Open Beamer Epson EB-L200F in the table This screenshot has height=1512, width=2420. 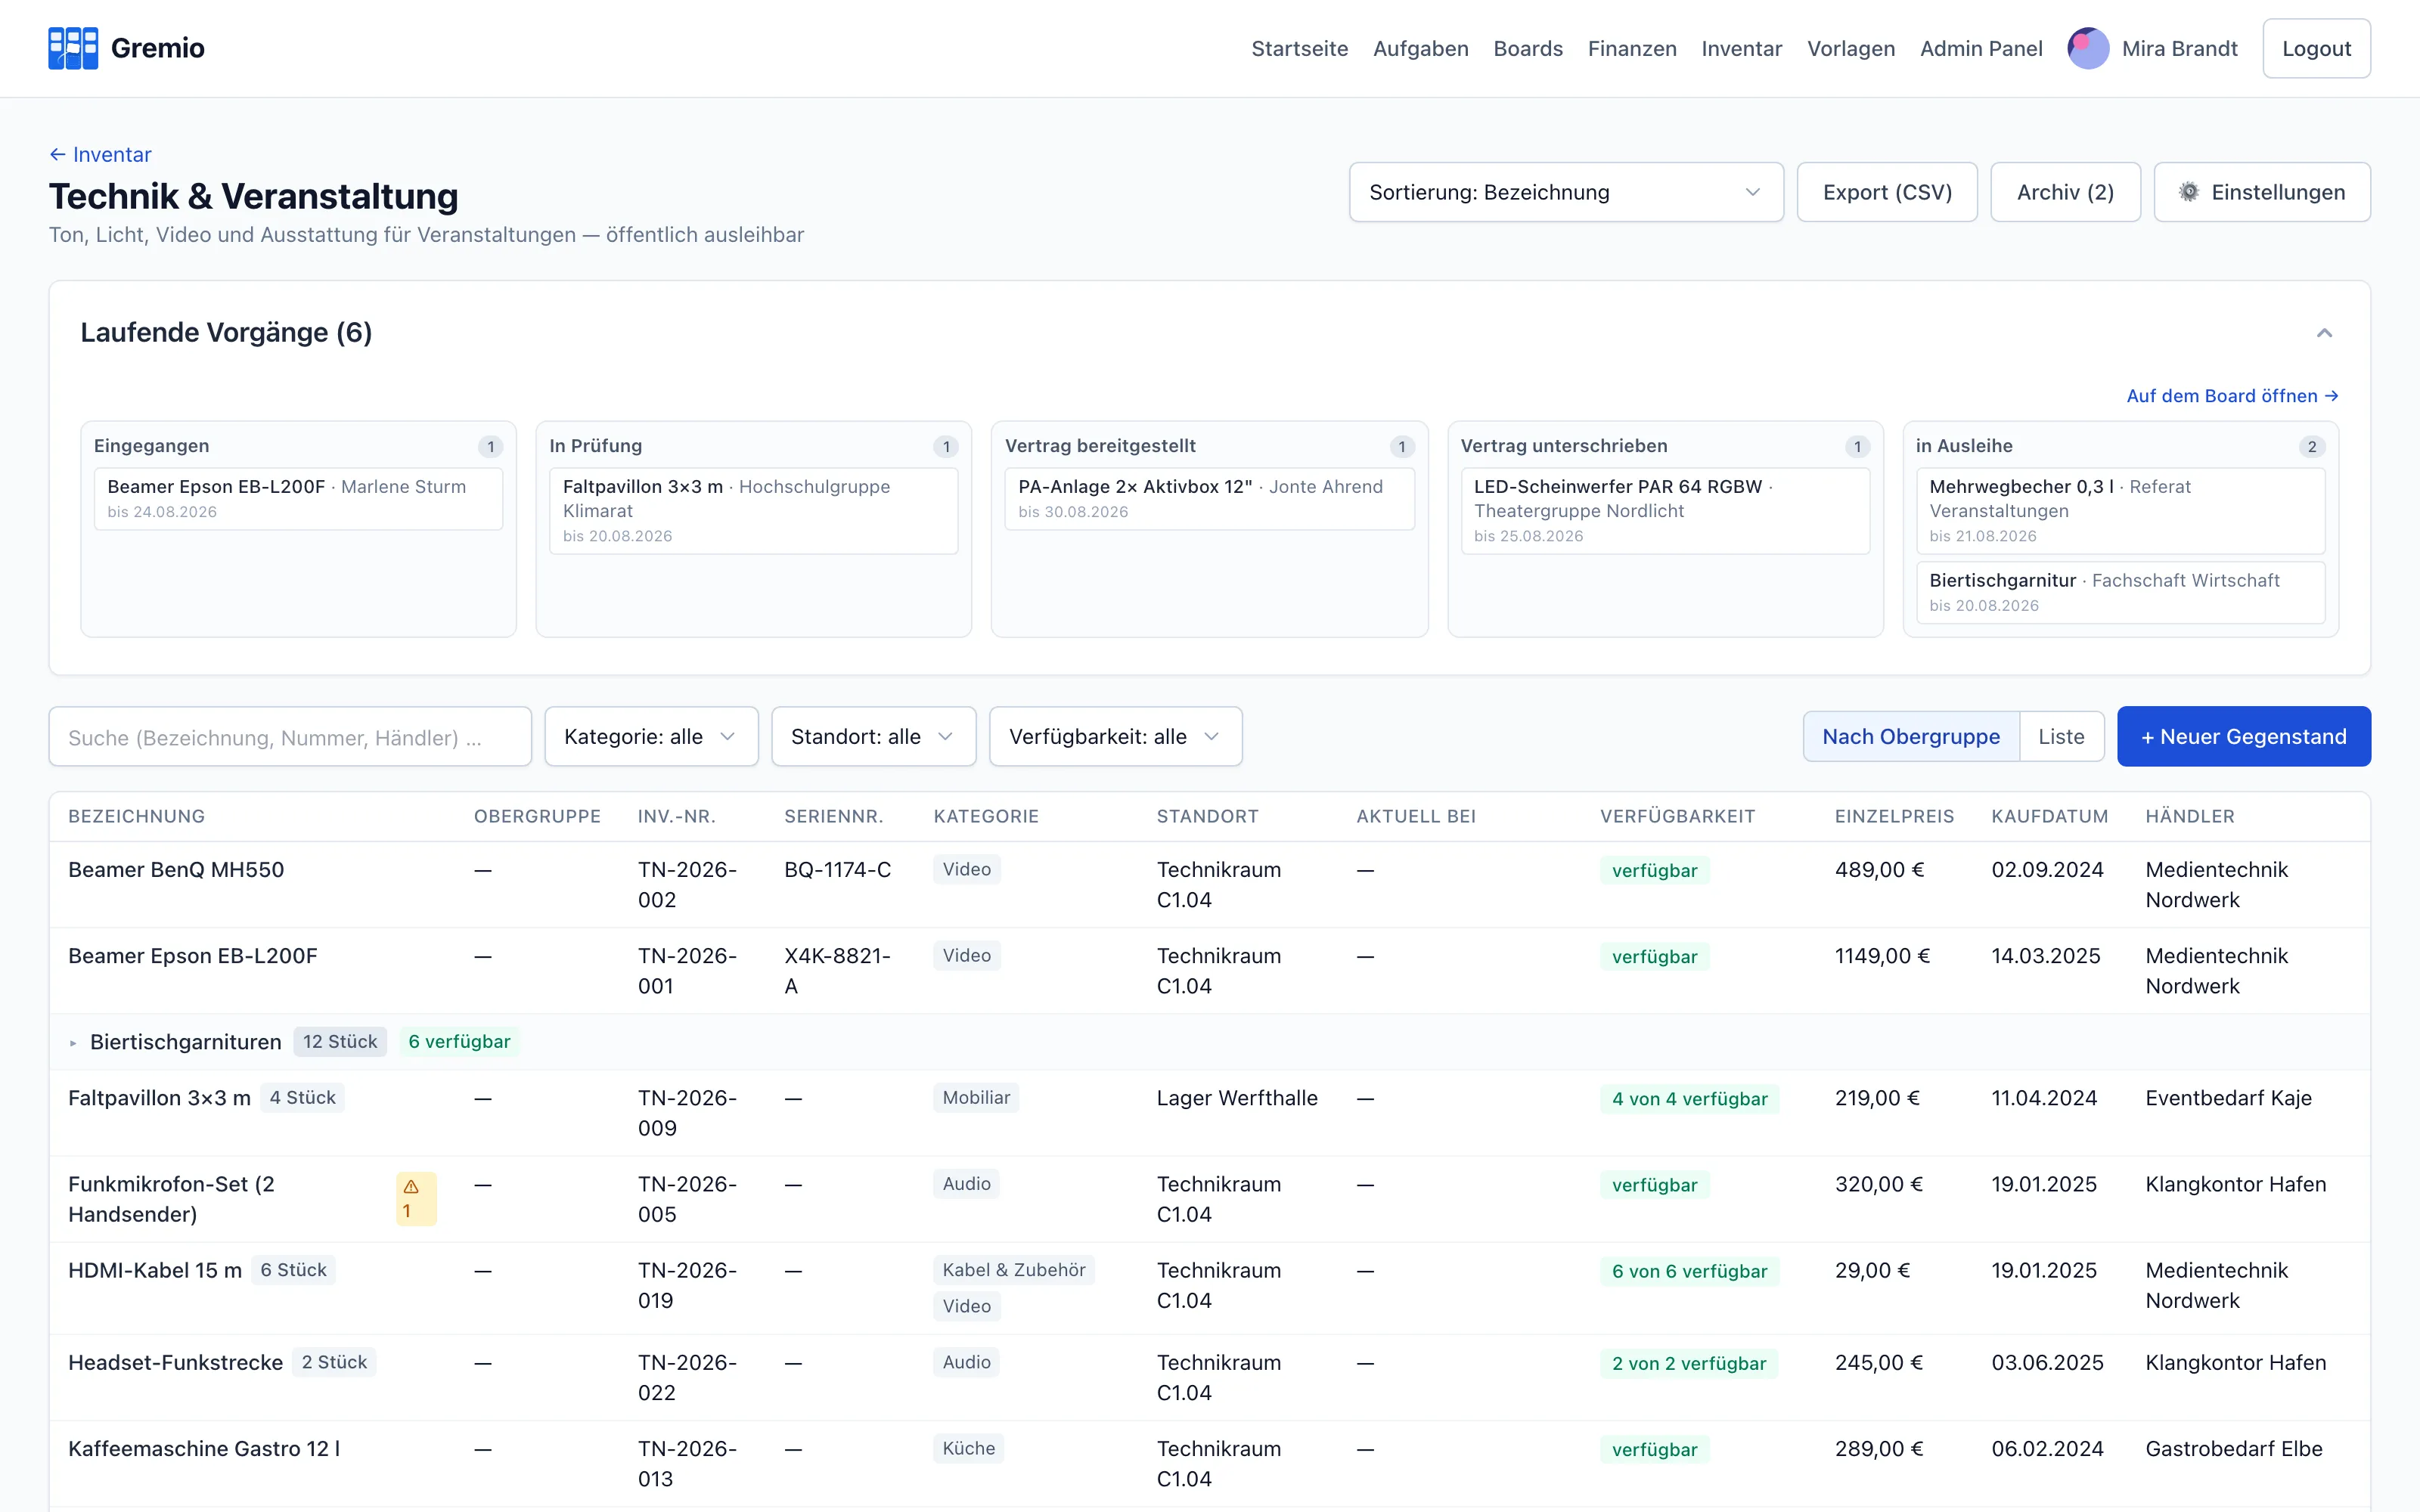tap(192, 956)
